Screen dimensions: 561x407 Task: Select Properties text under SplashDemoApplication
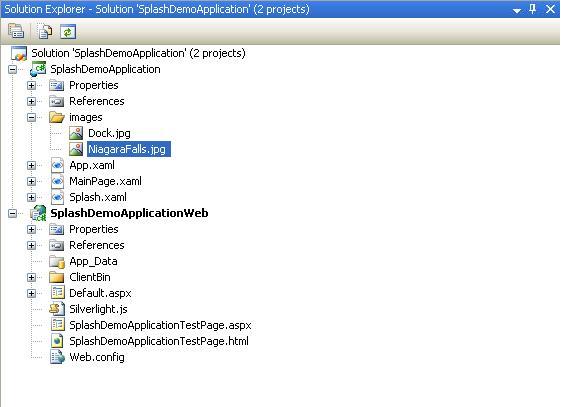tap(94, 85)
